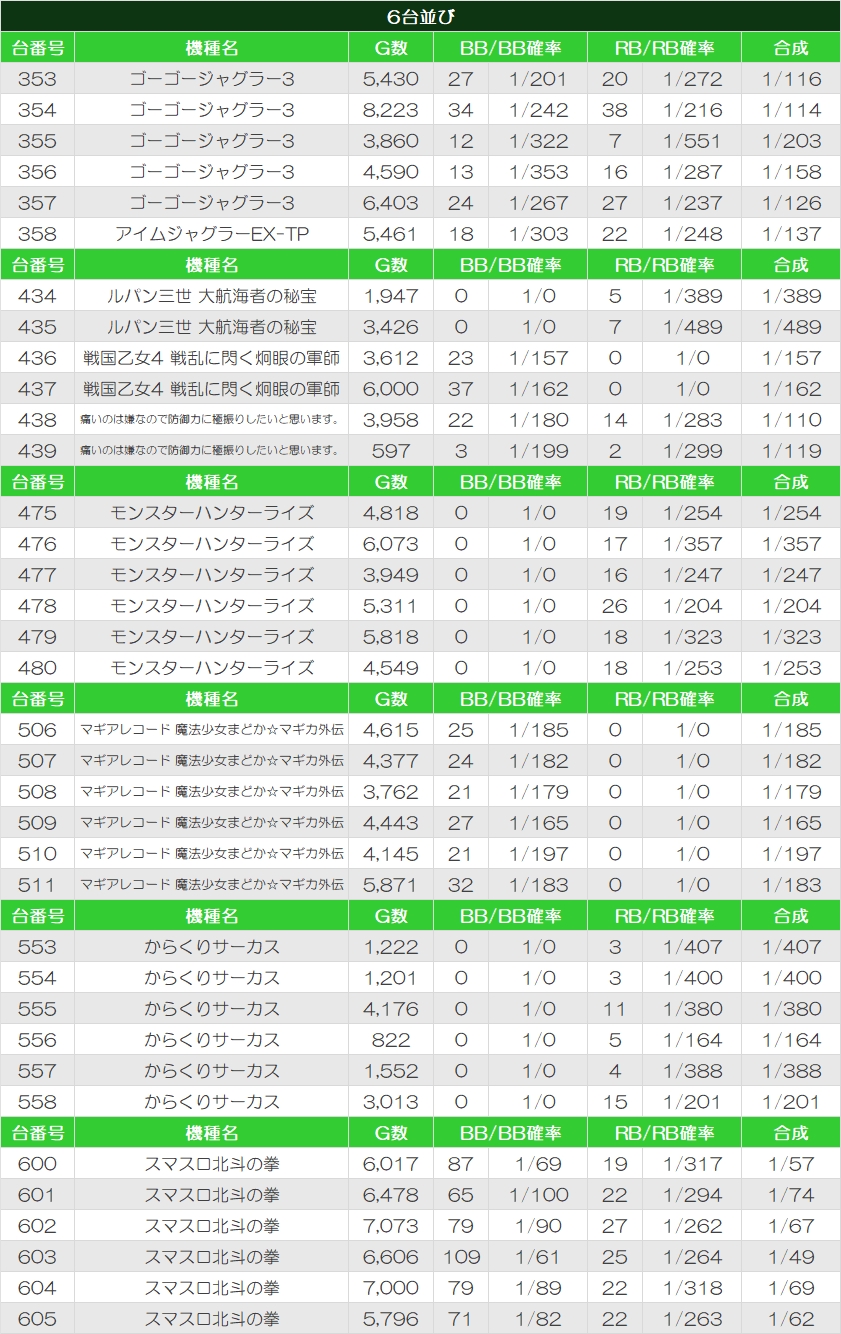
Task: Select RB count 38 in row 354
Action: pos(615,110)
